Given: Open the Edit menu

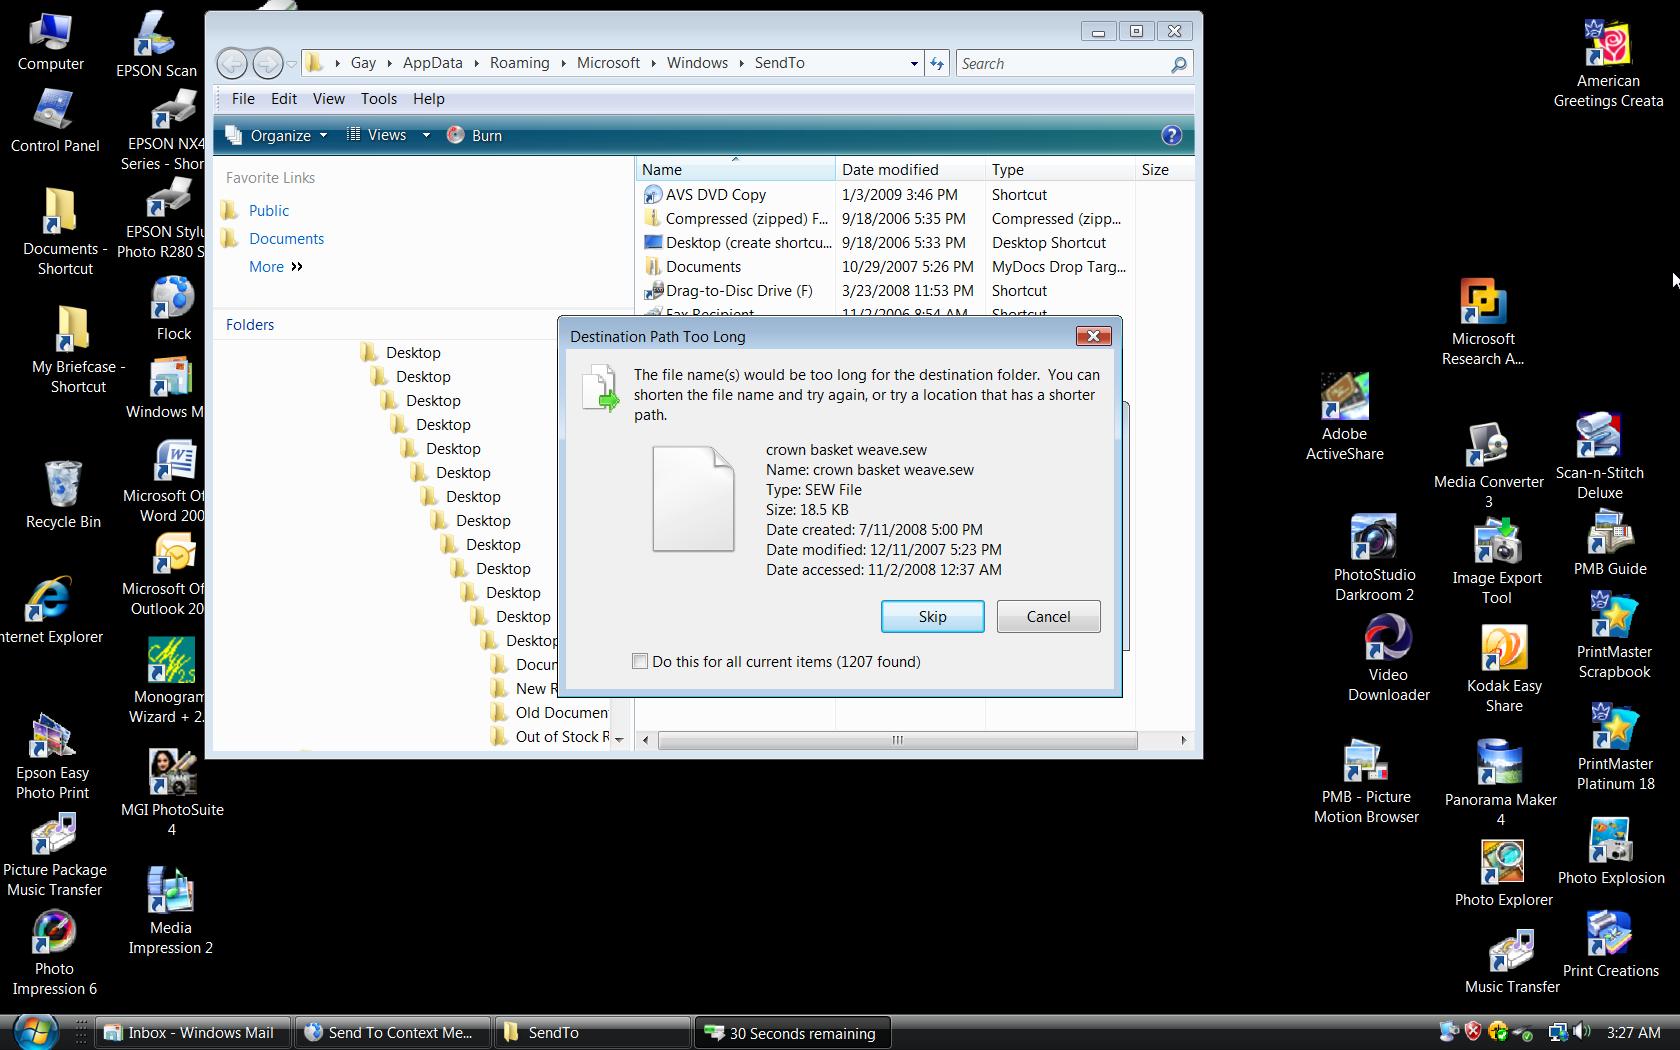Looking at the screenshot, I should 284,98.
